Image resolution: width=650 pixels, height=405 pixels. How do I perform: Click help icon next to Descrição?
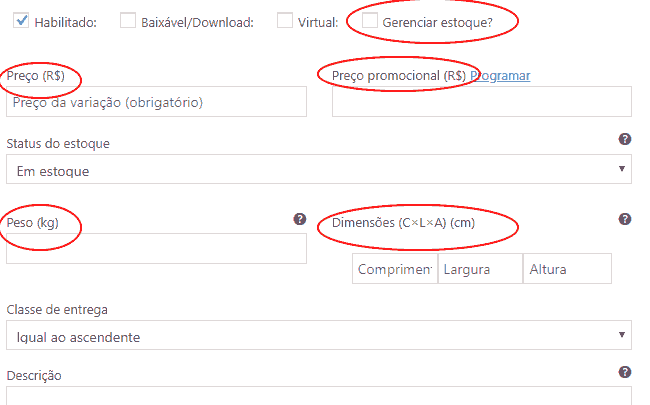point(625,372)
